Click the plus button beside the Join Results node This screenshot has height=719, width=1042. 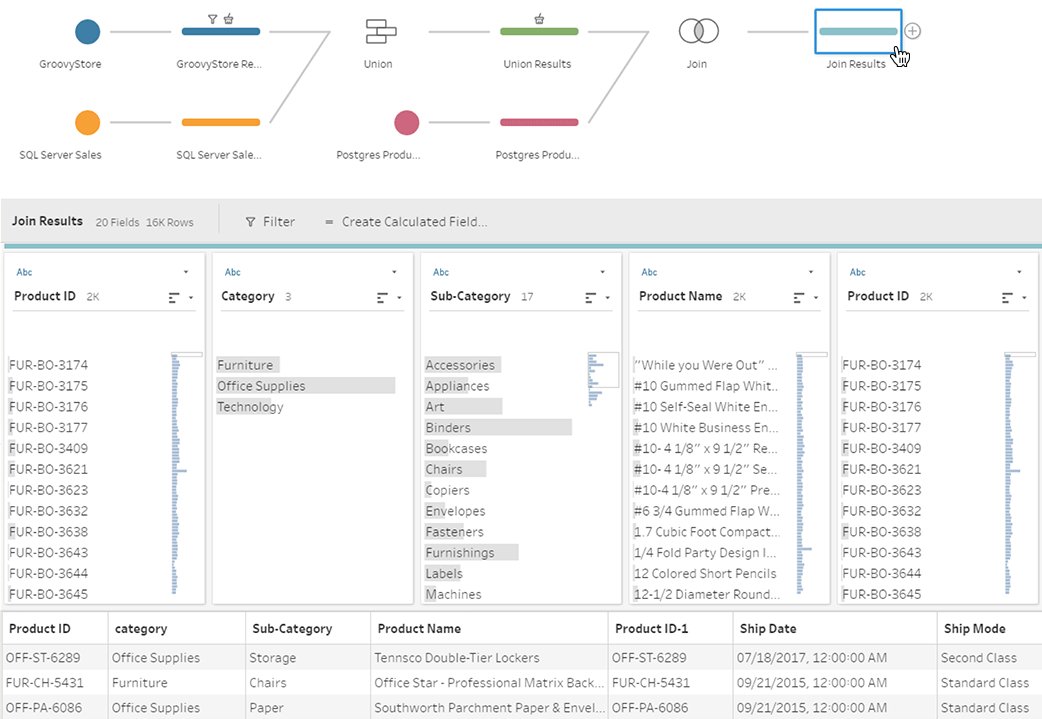(912, 31)
